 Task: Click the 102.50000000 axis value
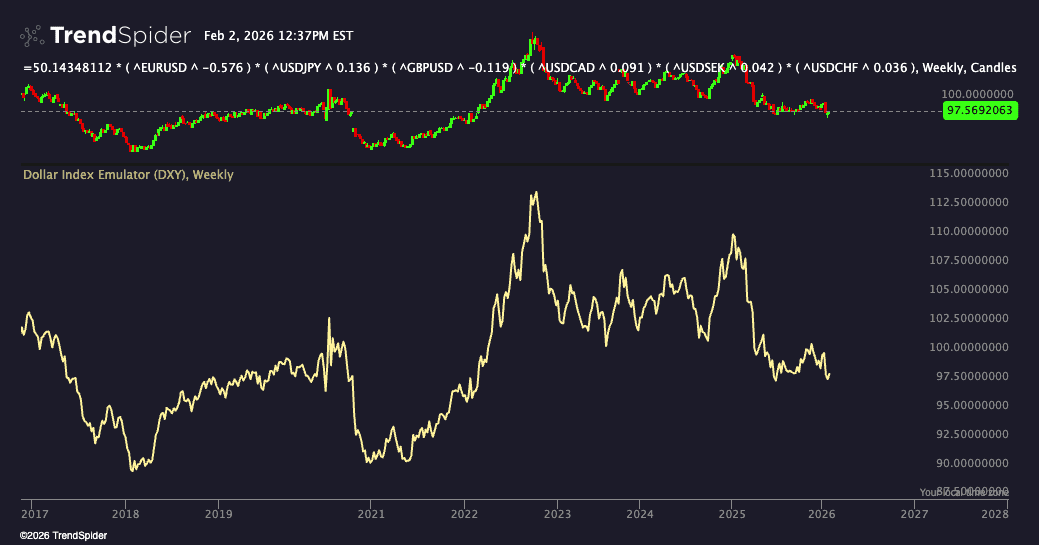(x=969, y=318)
